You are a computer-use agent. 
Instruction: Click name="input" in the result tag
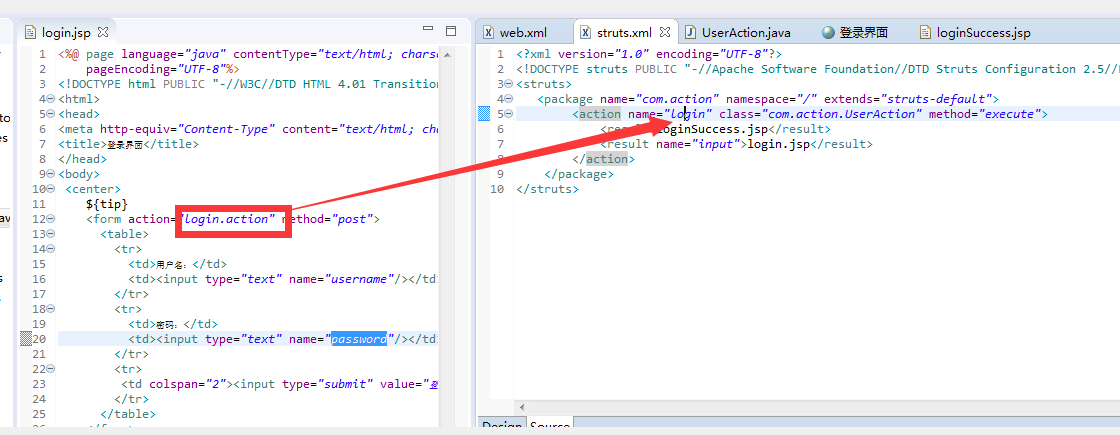696,144
